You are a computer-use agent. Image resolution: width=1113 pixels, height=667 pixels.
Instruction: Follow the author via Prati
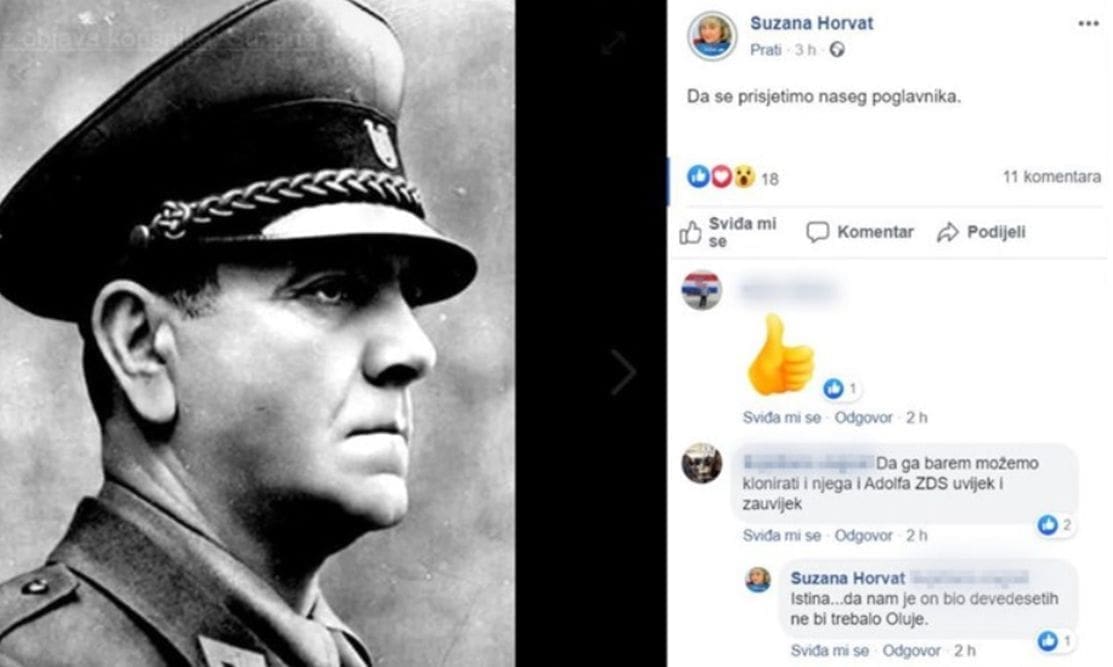pyautogui.click(x=765, y=49)
